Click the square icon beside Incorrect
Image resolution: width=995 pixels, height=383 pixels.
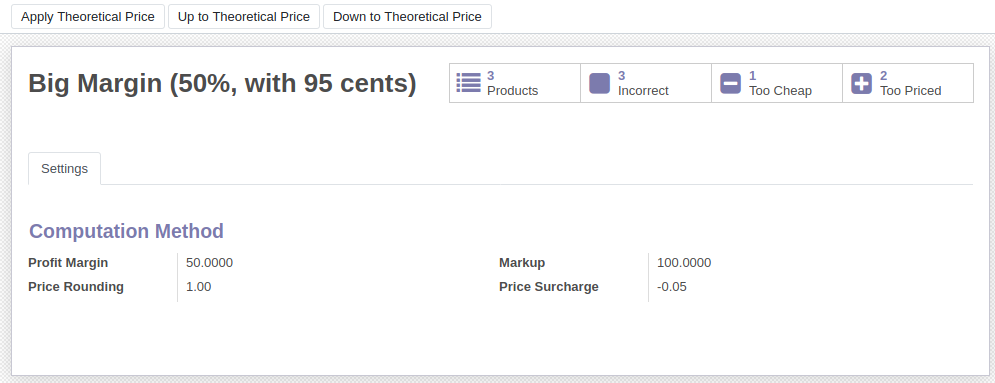[600, 83]
